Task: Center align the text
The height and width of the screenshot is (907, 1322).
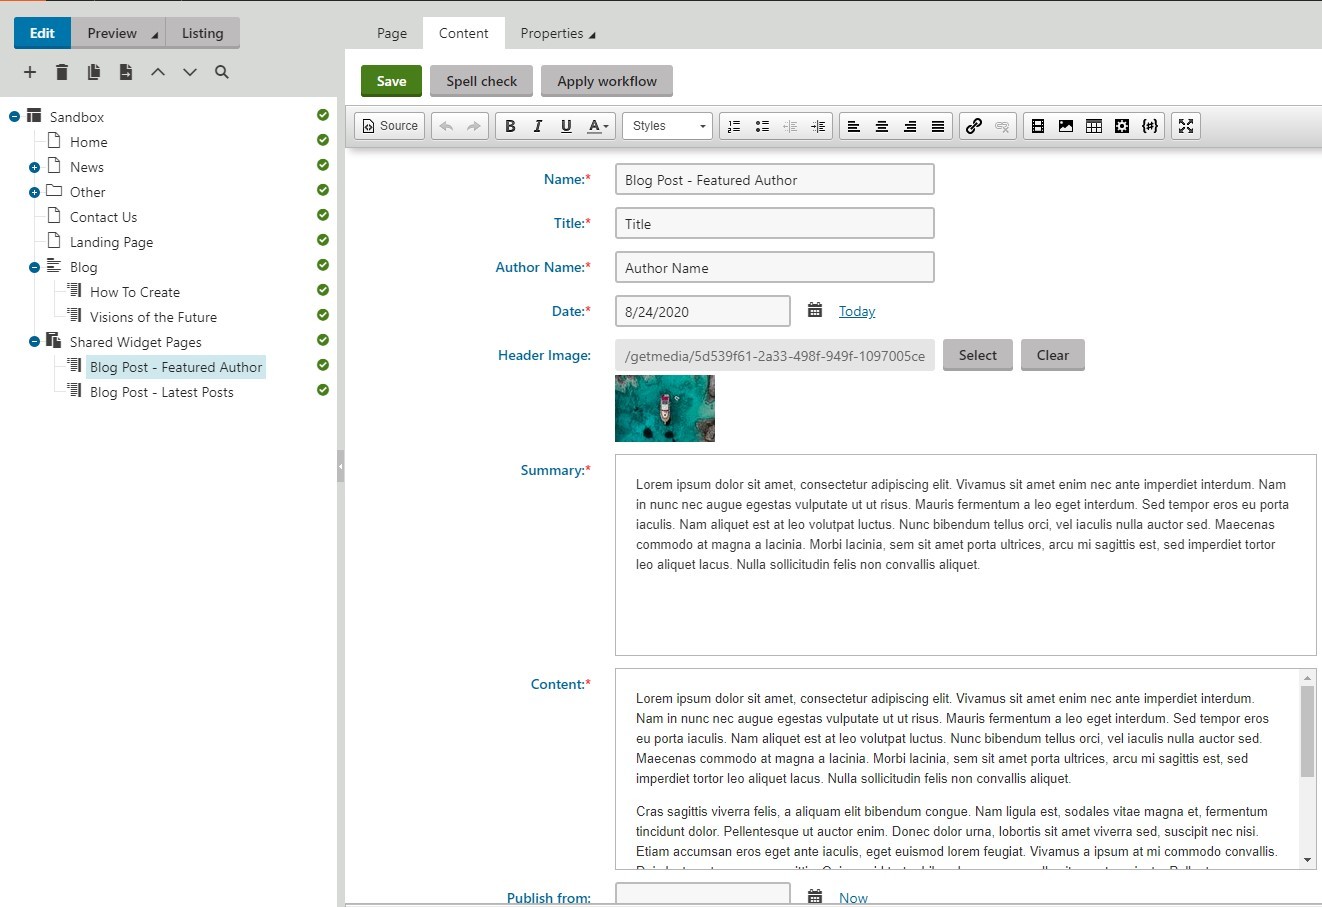Action: (x=882, y=126)
